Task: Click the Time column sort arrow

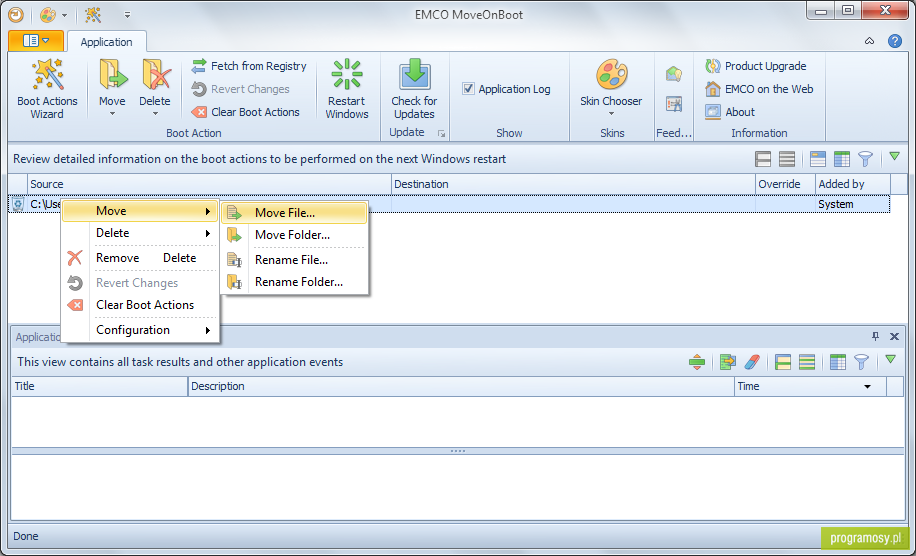Action: 868,387
